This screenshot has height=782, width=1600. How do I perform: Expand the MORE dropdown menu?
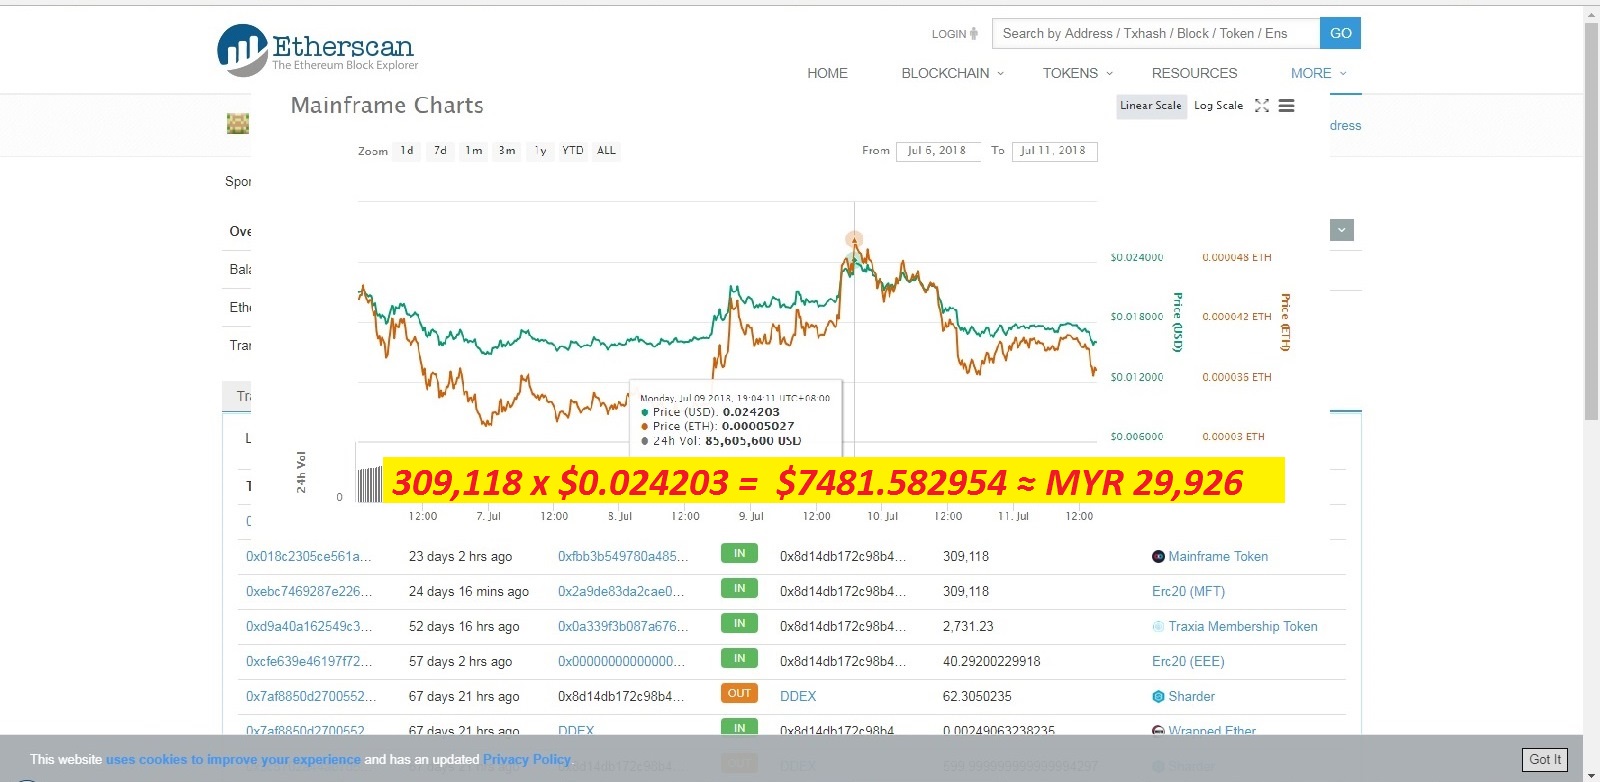tap(1319, 73)
